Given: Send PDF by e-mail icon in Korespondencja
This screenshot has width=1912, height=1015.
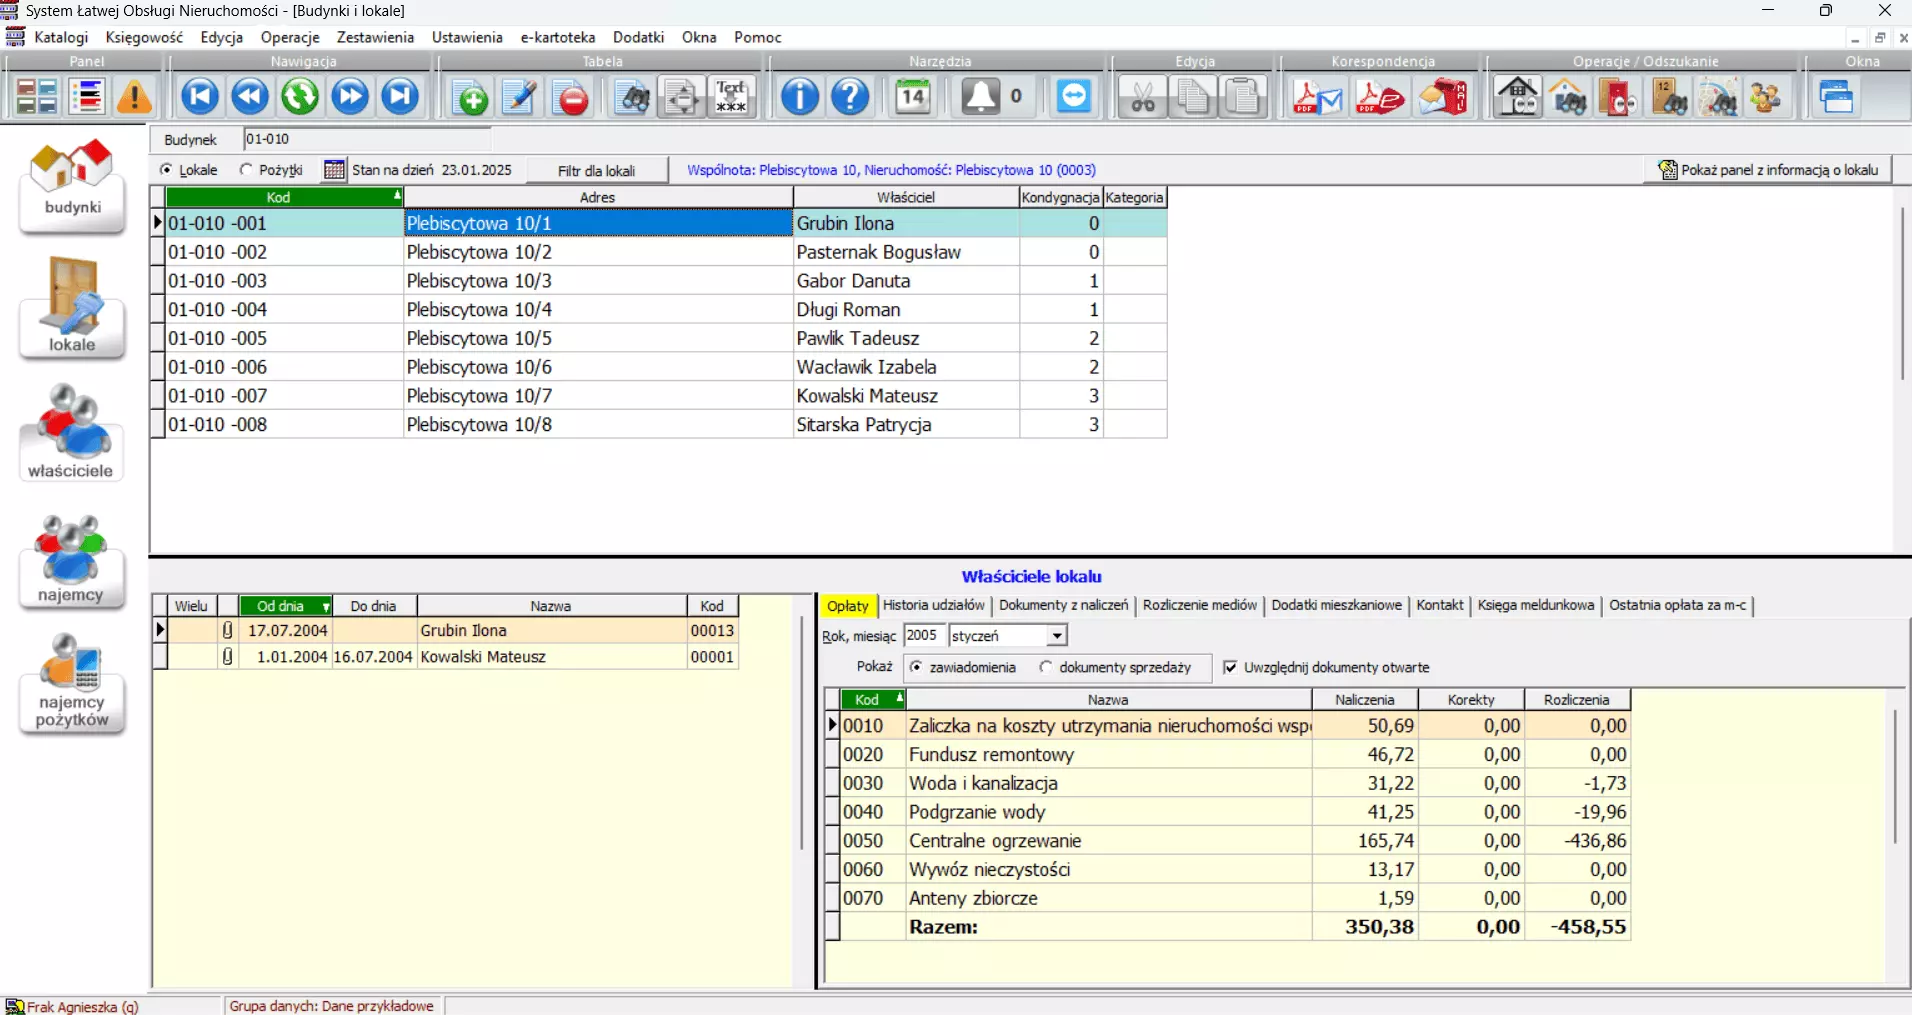Looking at the screenshot, I should [1316, 98].
